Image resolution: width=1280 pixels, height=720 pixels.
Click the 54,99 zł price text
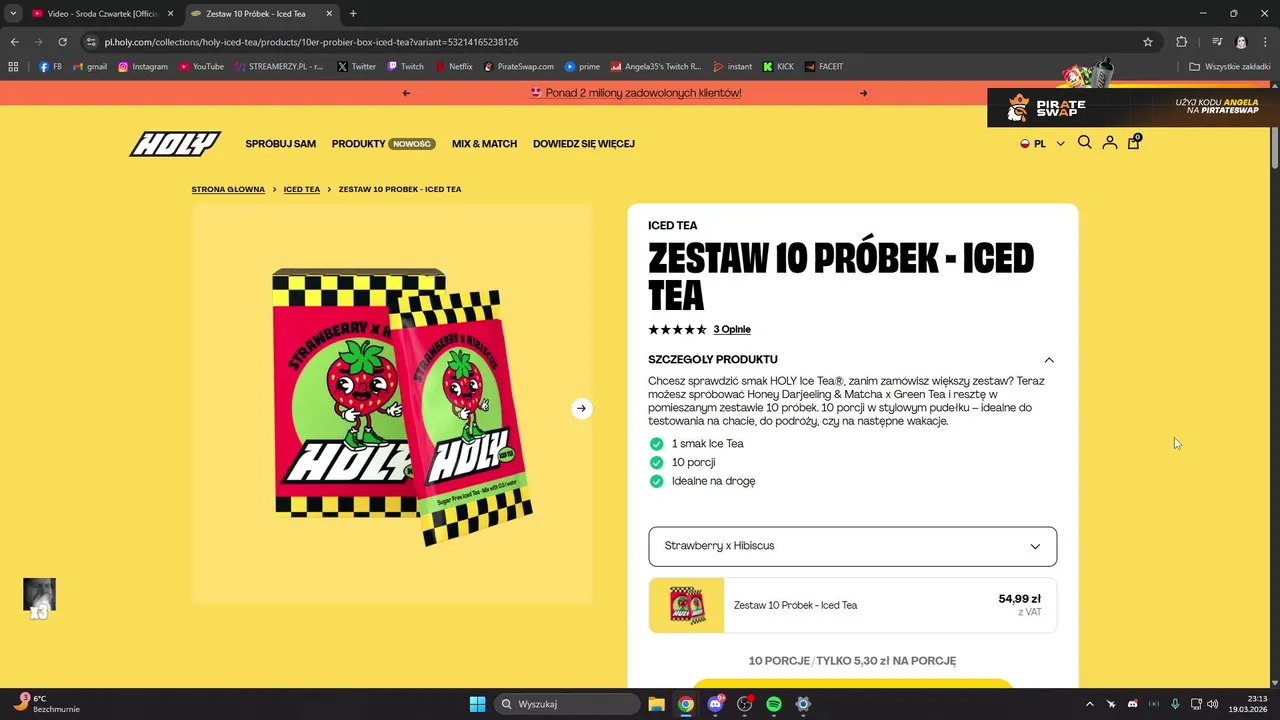pyautogui.click(x=1019, y=599)
